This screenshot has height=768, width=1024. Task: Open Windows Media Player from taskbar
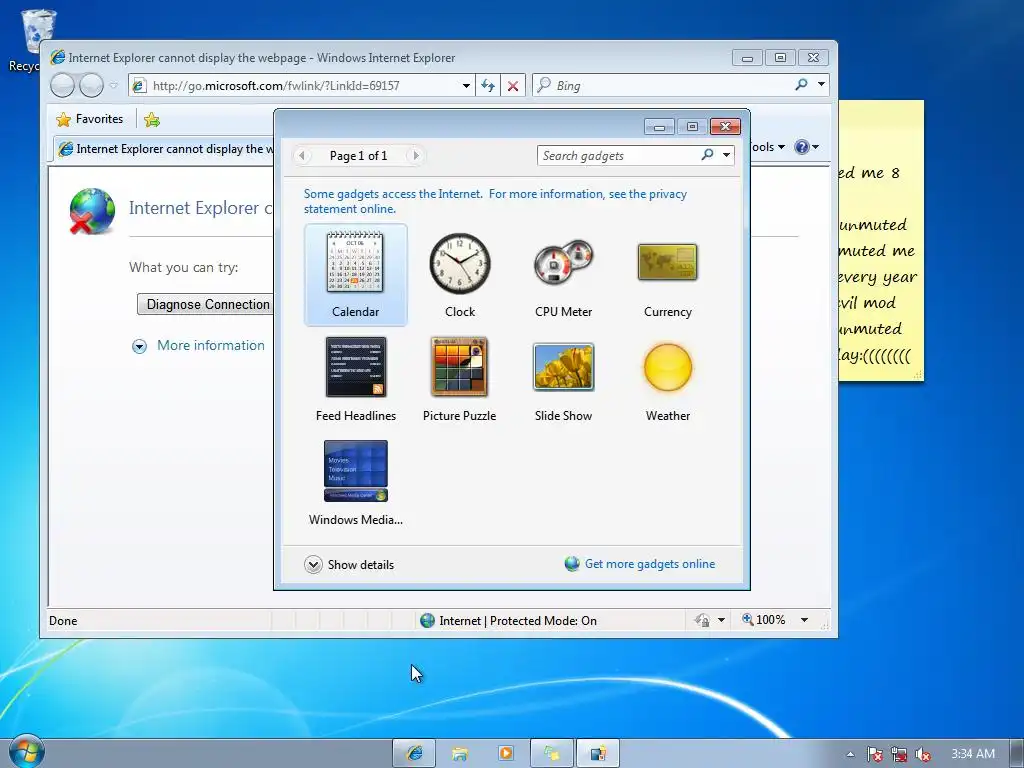tap(505, 754)
